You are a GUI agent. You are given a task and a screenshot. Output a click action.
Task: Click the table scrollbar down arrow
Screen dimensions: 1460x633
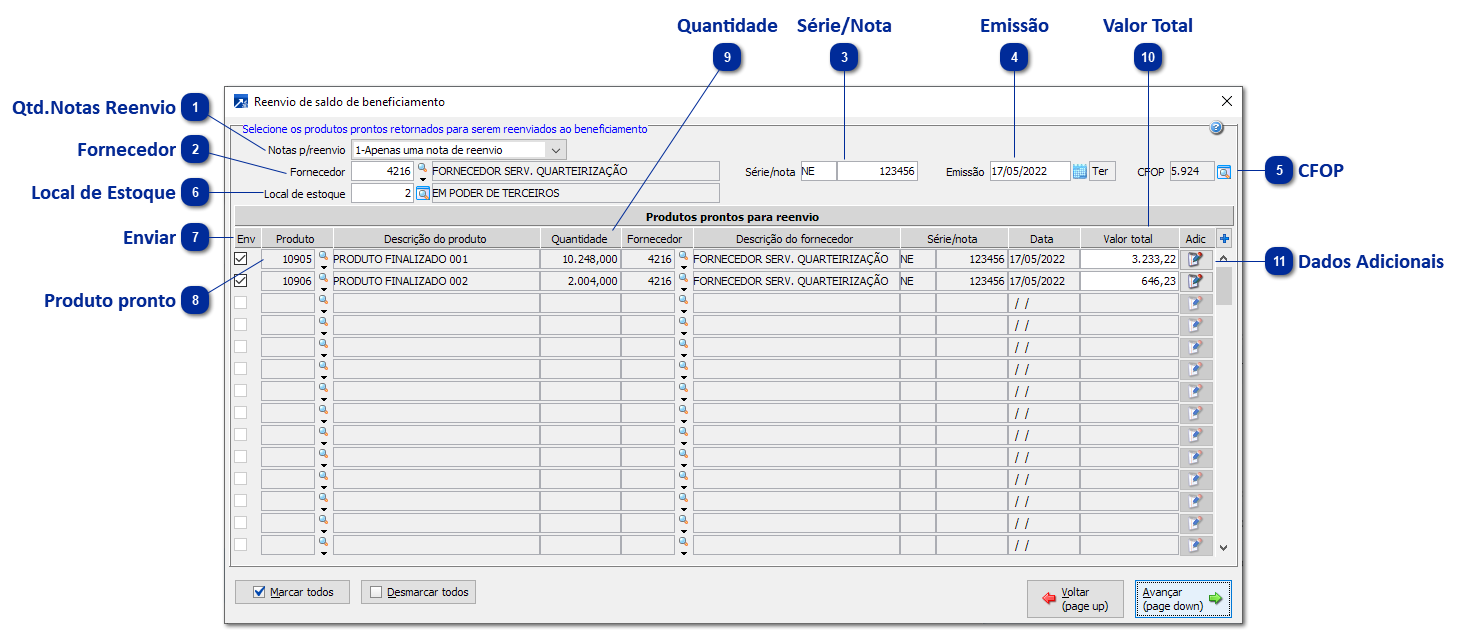(1224, 547)
